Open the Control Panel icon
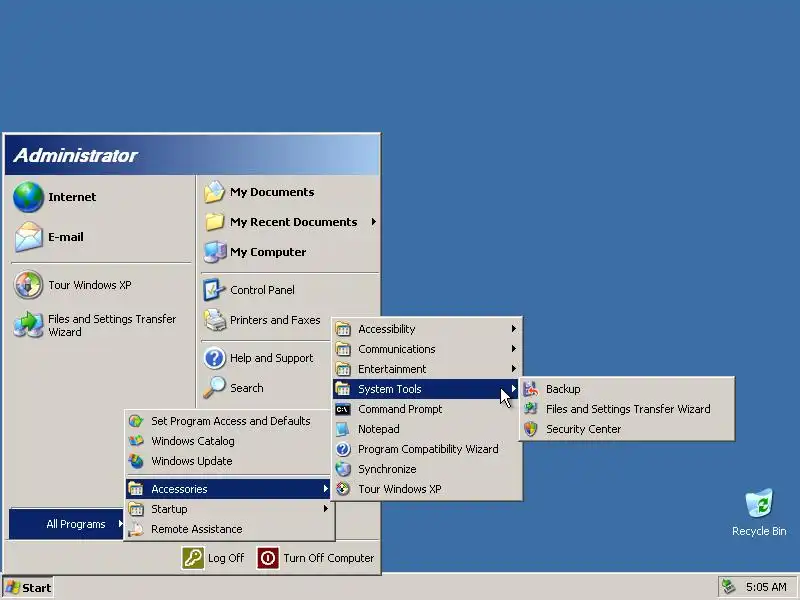Viewport: 800px width, 600px height. [214, 290]
